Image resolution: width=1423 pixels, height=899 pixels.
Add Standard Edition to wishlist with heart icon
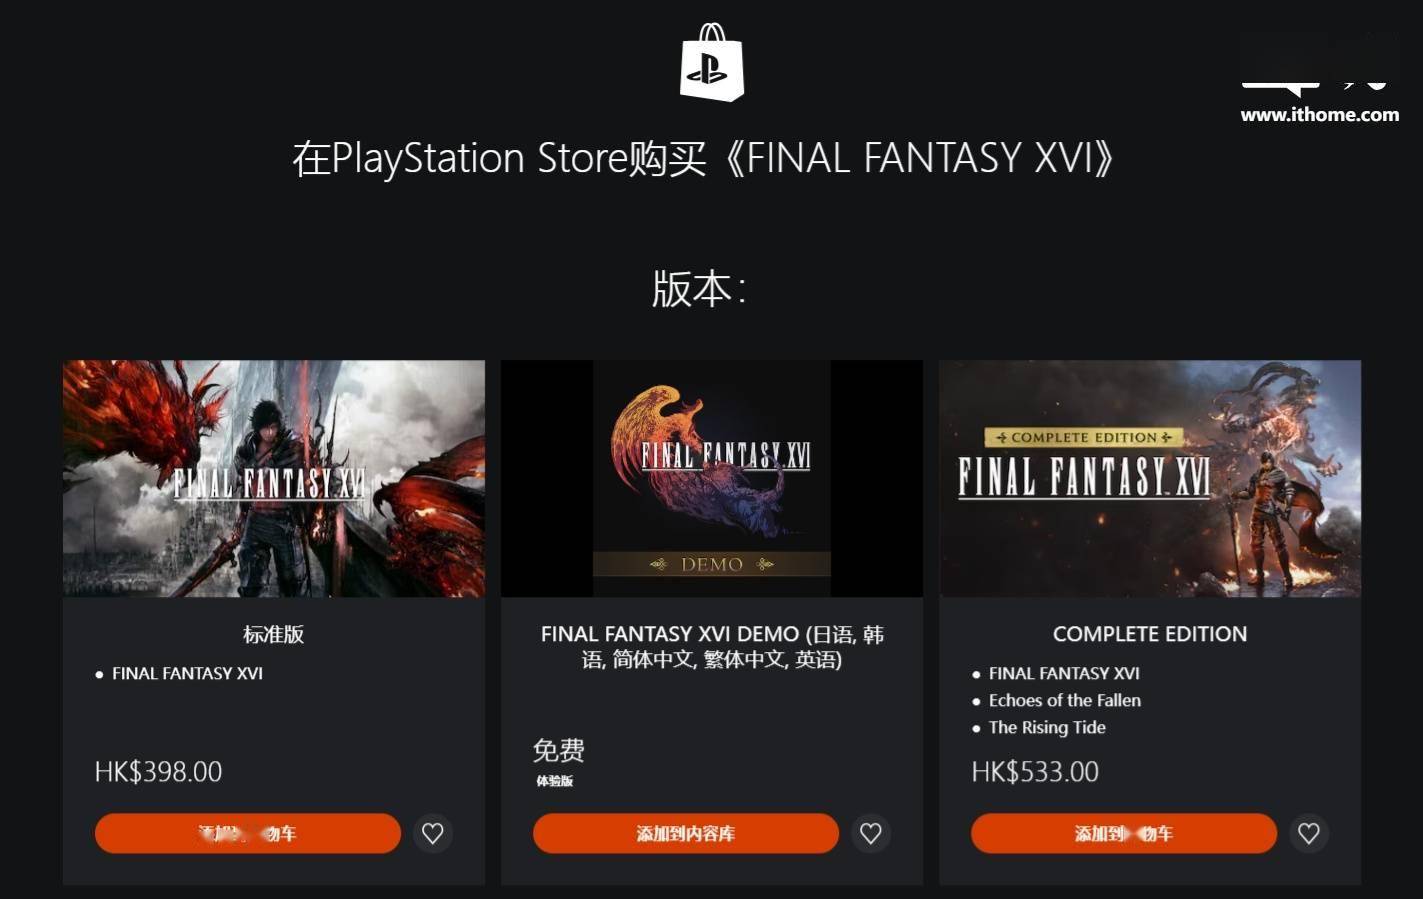(x=433, y=833)
